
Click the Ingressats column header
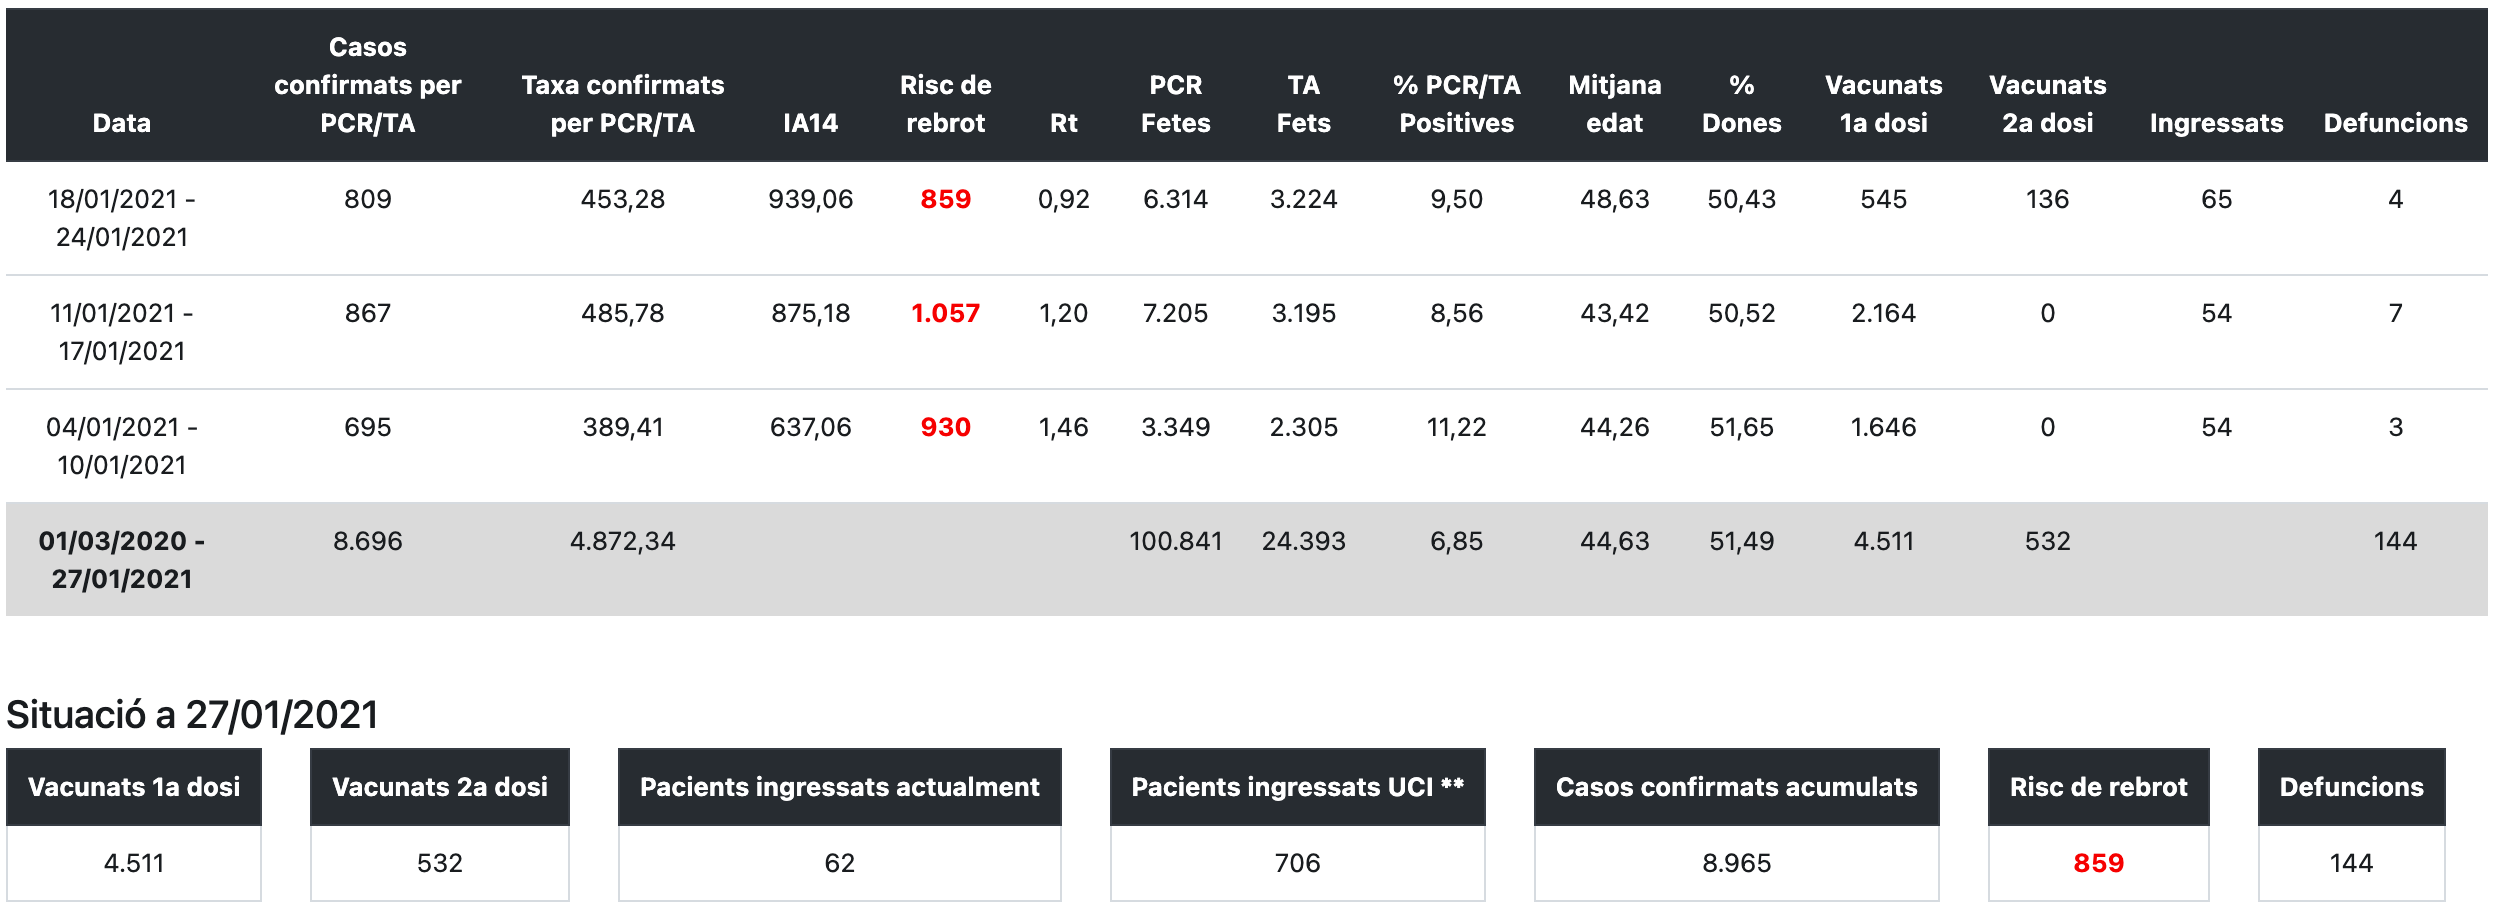(x=2216, y=123)
